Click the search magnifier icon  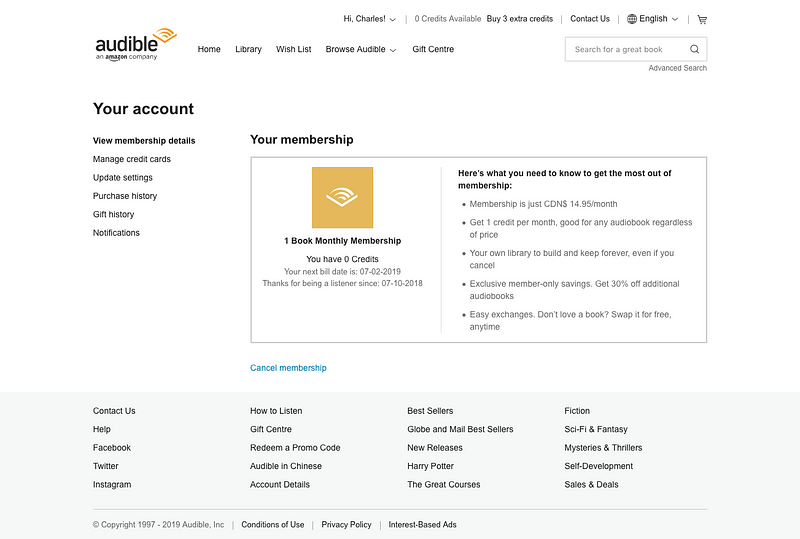pos(694,49)
